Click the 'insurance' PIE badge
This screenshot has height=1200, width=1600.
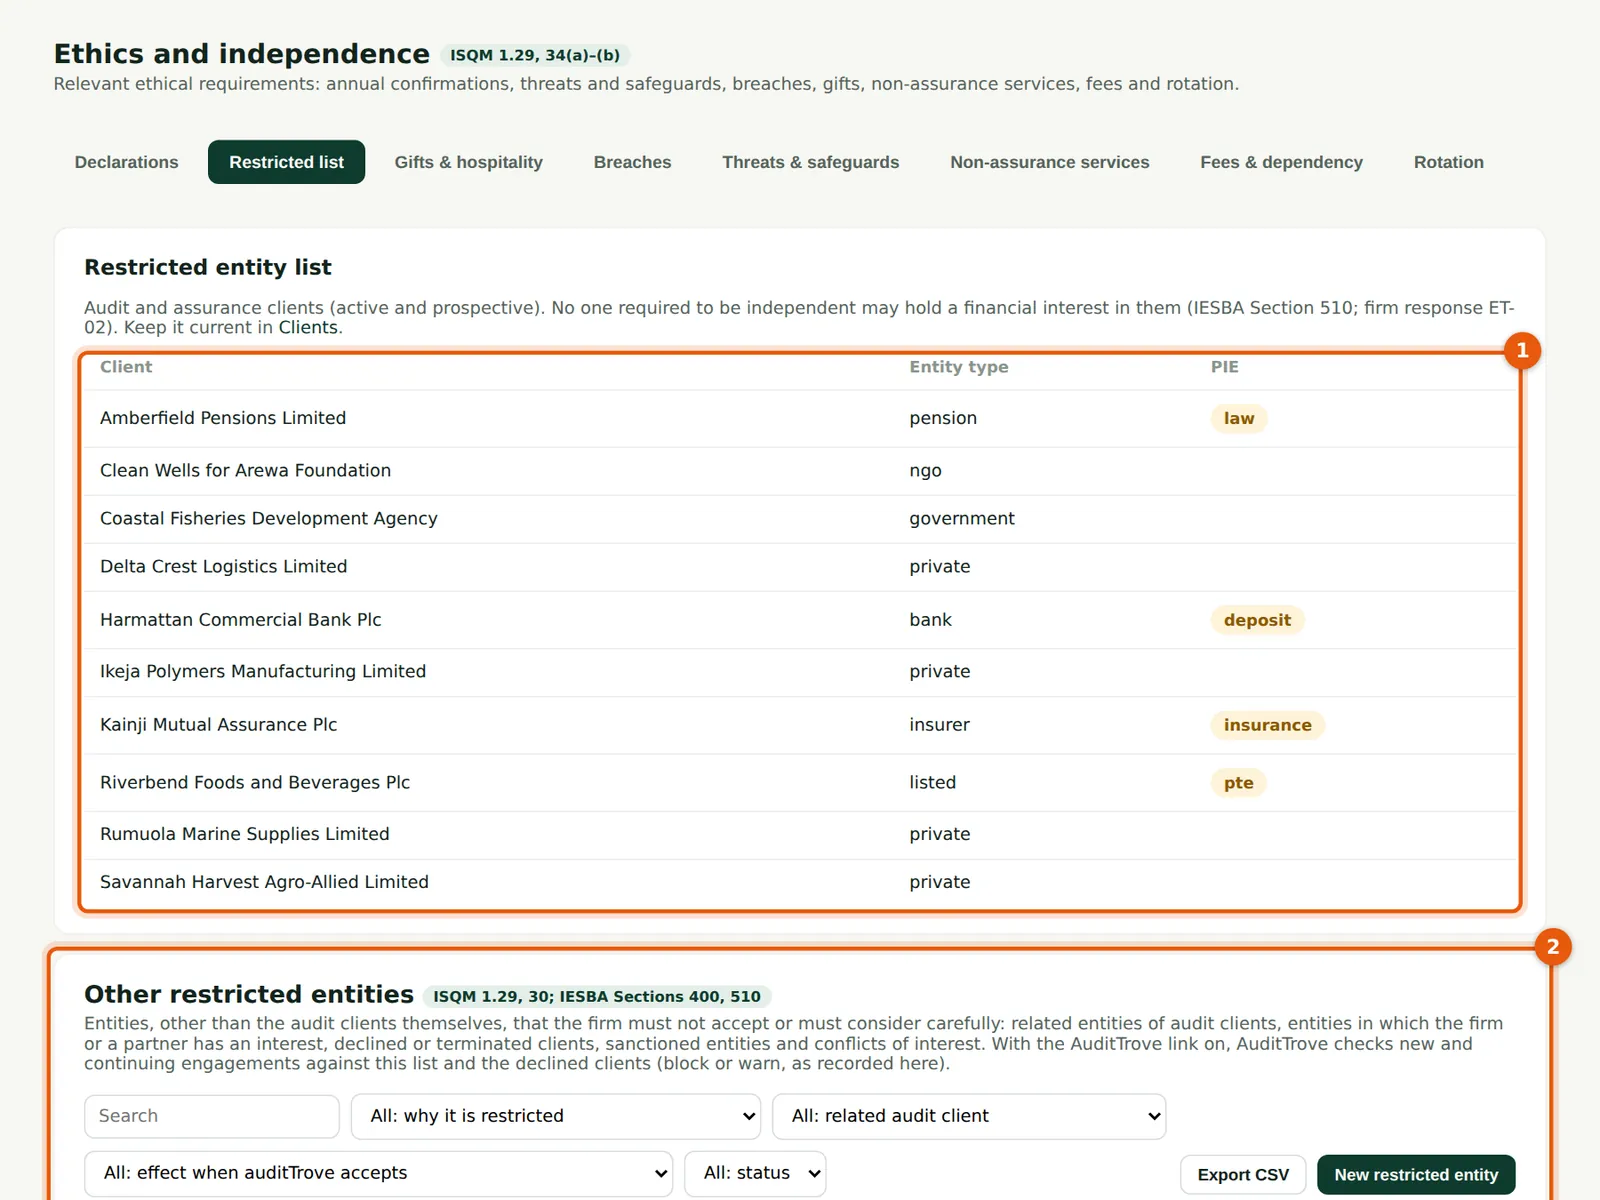click(1267, 725)
